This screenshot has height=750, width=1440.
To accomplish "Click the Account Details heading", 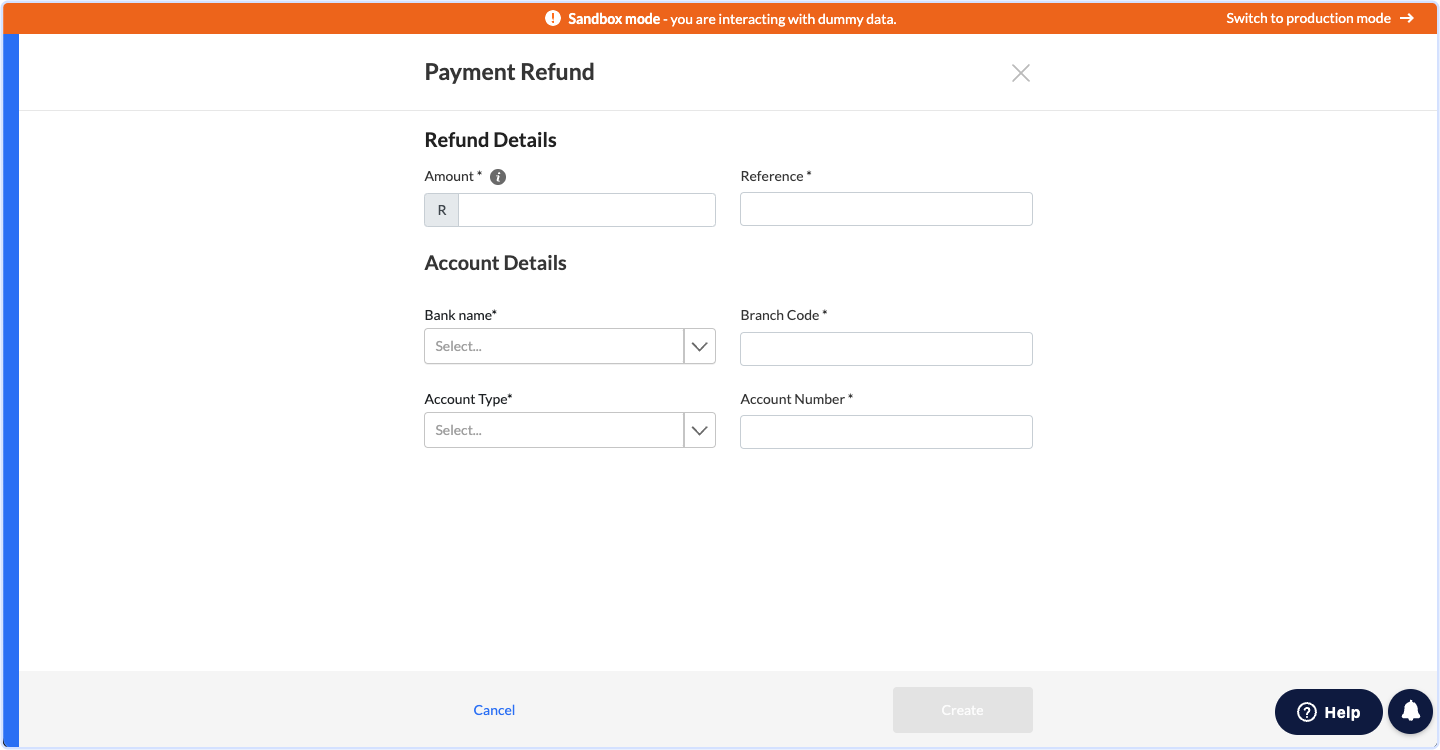I will [x=495, y=263].
